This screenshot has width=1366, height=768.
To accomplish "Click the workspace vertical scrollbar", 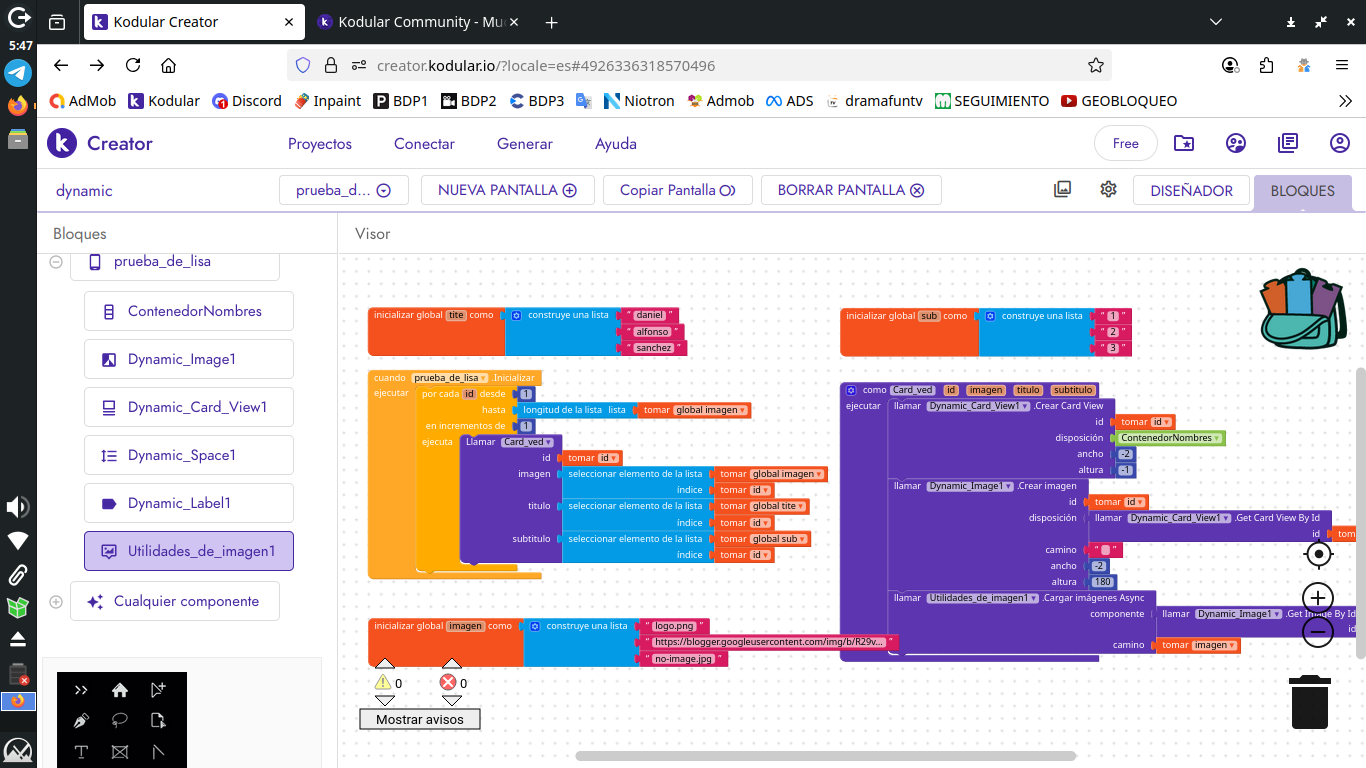I will [1360, 512].
